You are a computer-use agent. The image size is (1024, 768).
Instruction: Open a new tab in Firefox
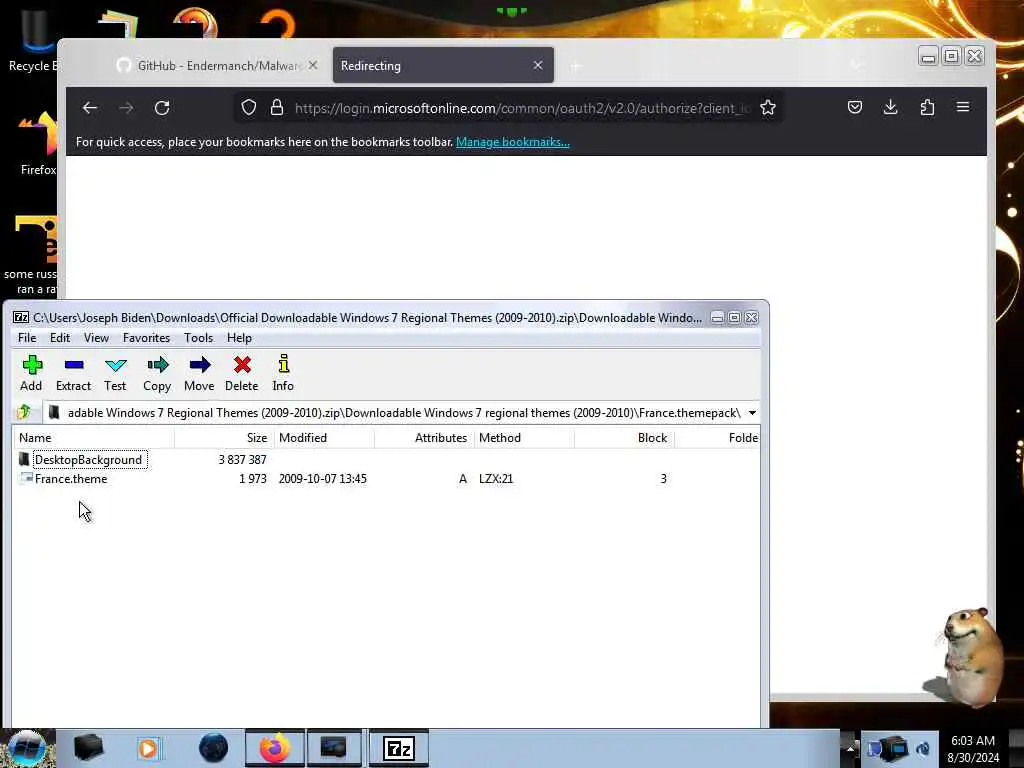tap(575, 66)
